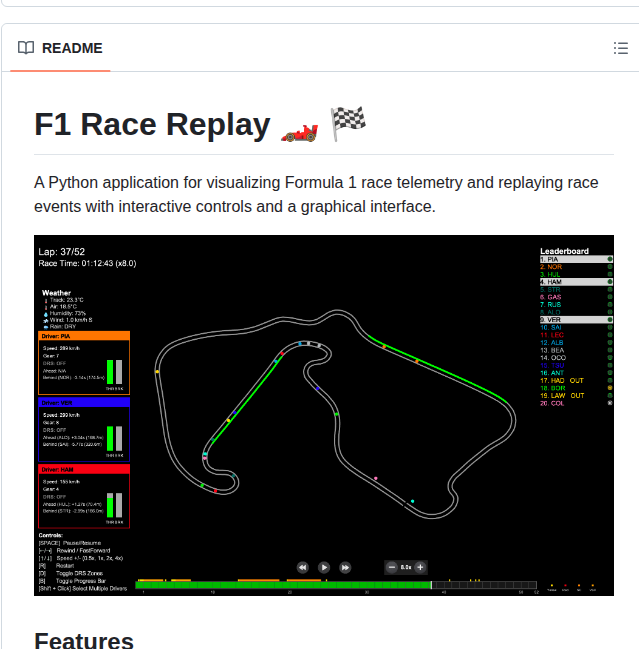Screen dimensions: 639x649
Task: Click the play button in replay
Action: click(324, 567)
